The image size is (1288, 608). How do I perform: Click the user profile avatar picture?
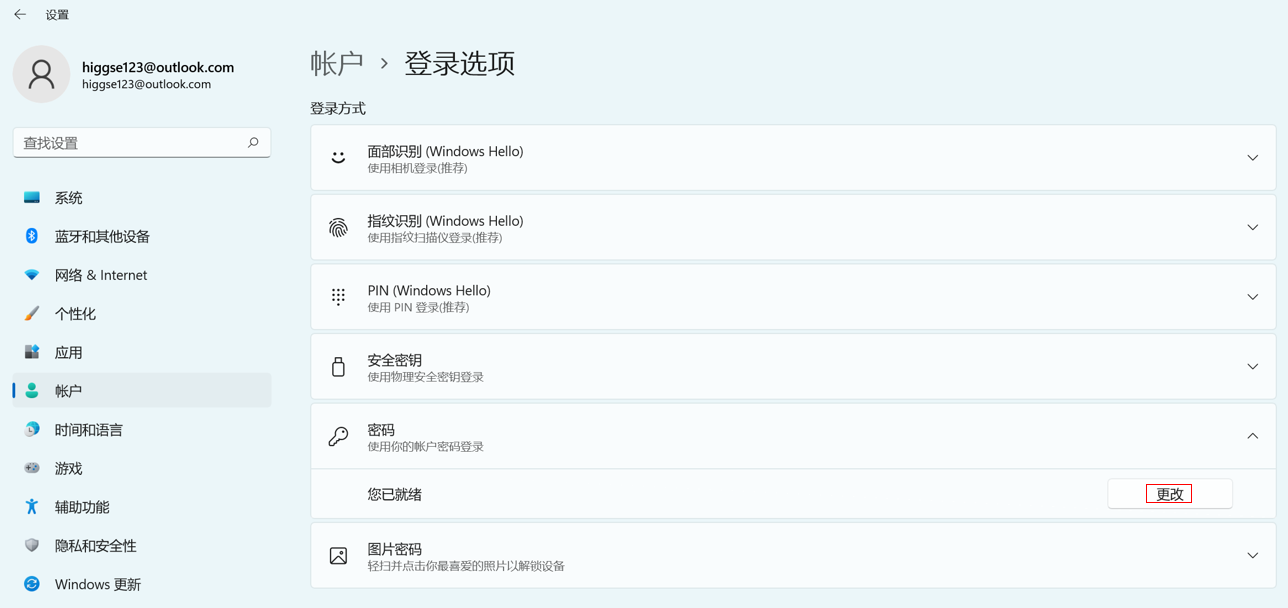[41, 74]
